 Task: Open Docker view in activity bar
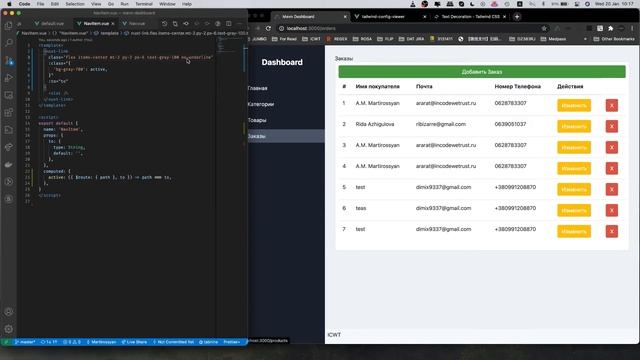9,164
